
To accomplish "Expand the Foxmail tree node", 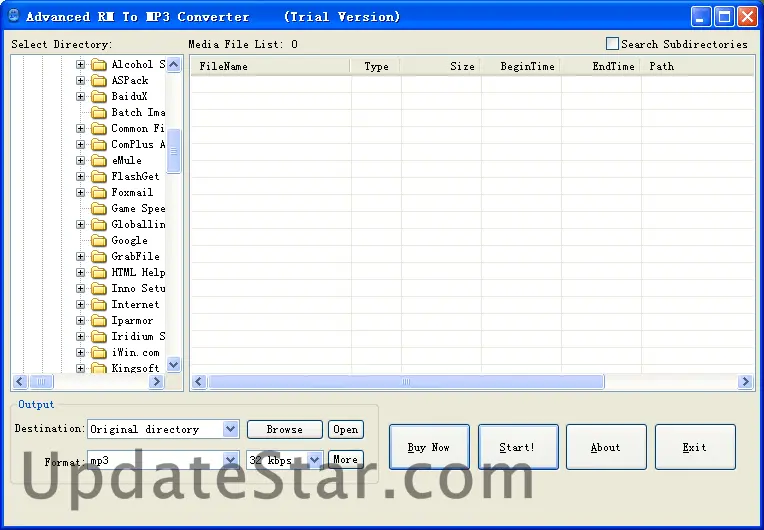I will coord(80,192).
